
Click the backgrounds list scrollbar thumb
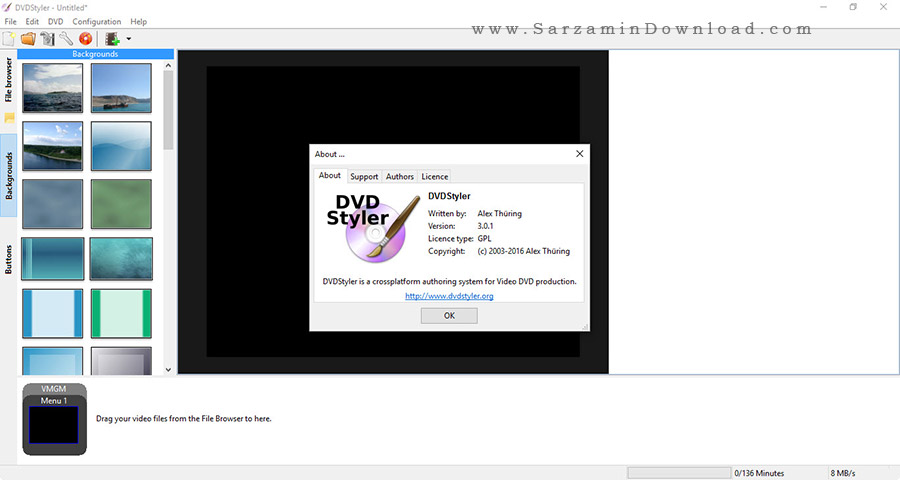(x=168, y=109)
